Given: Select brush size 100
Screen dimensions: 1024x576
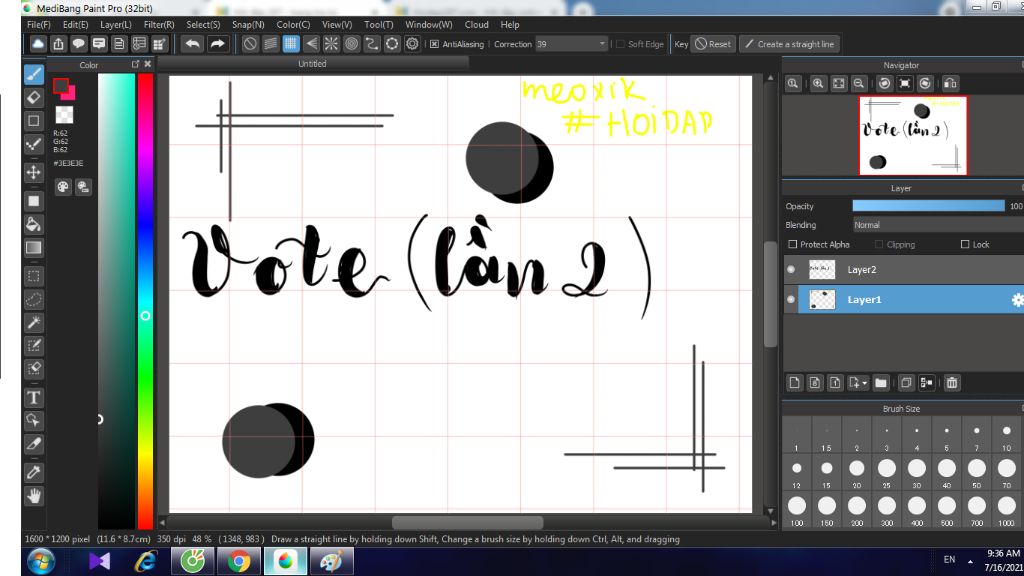Looking at the screenshot, I should pyautogui.click(x=797, y=509).
